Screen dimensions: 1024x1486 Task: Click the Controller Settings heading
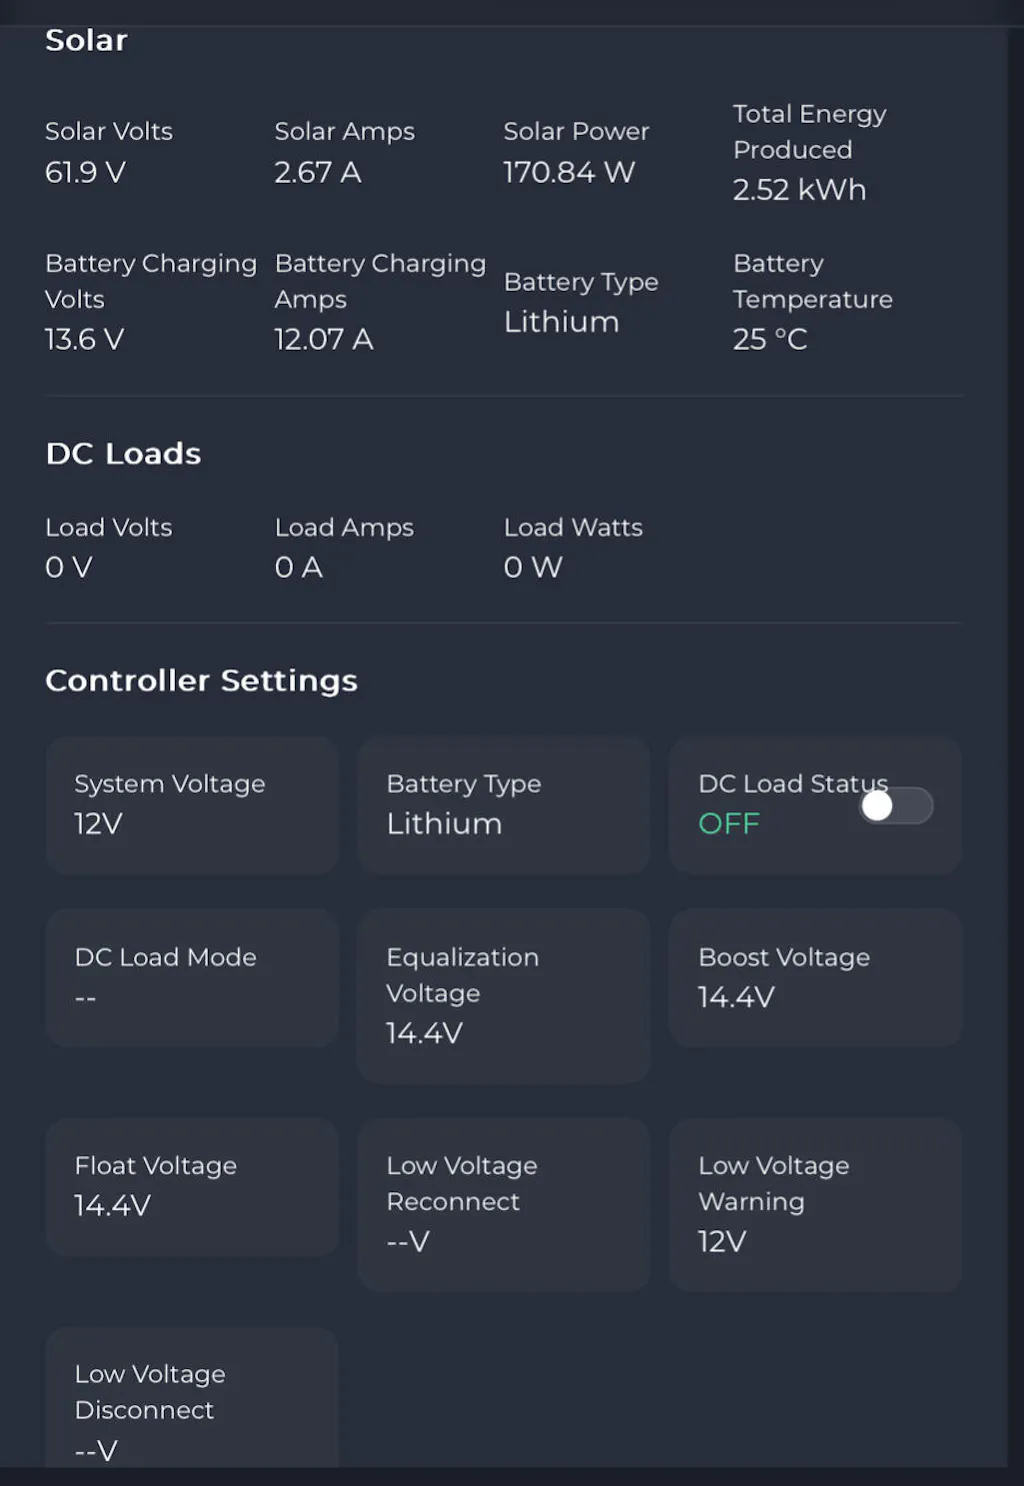coord(201,680)
